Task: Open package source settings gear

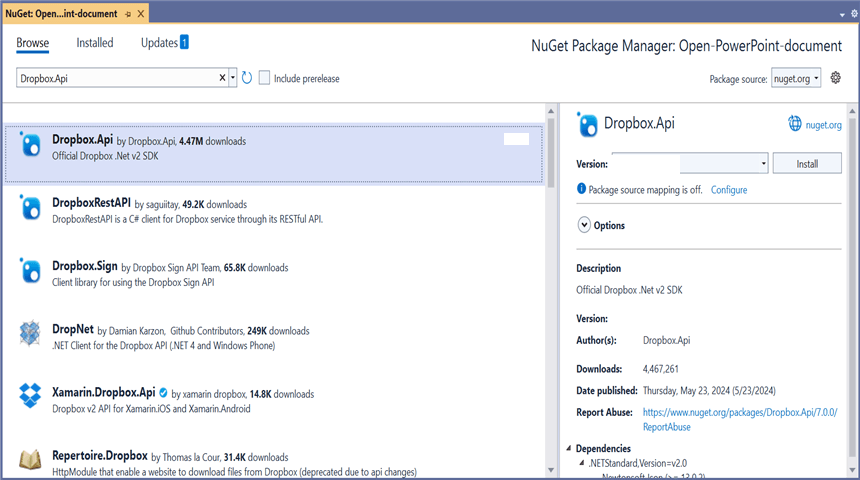Action: point(835,78)
